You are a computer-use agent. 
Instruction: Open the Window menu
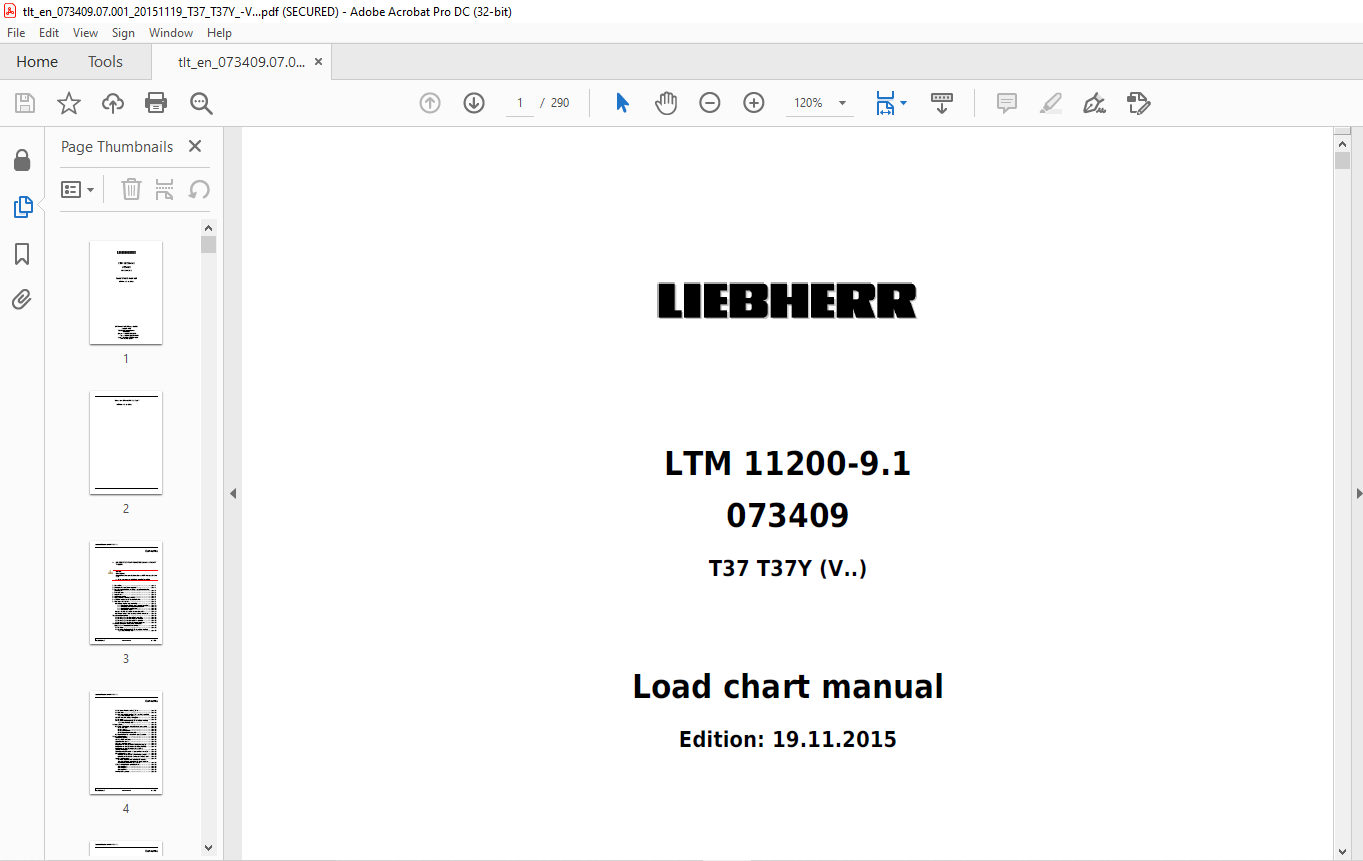coord(171,33)
